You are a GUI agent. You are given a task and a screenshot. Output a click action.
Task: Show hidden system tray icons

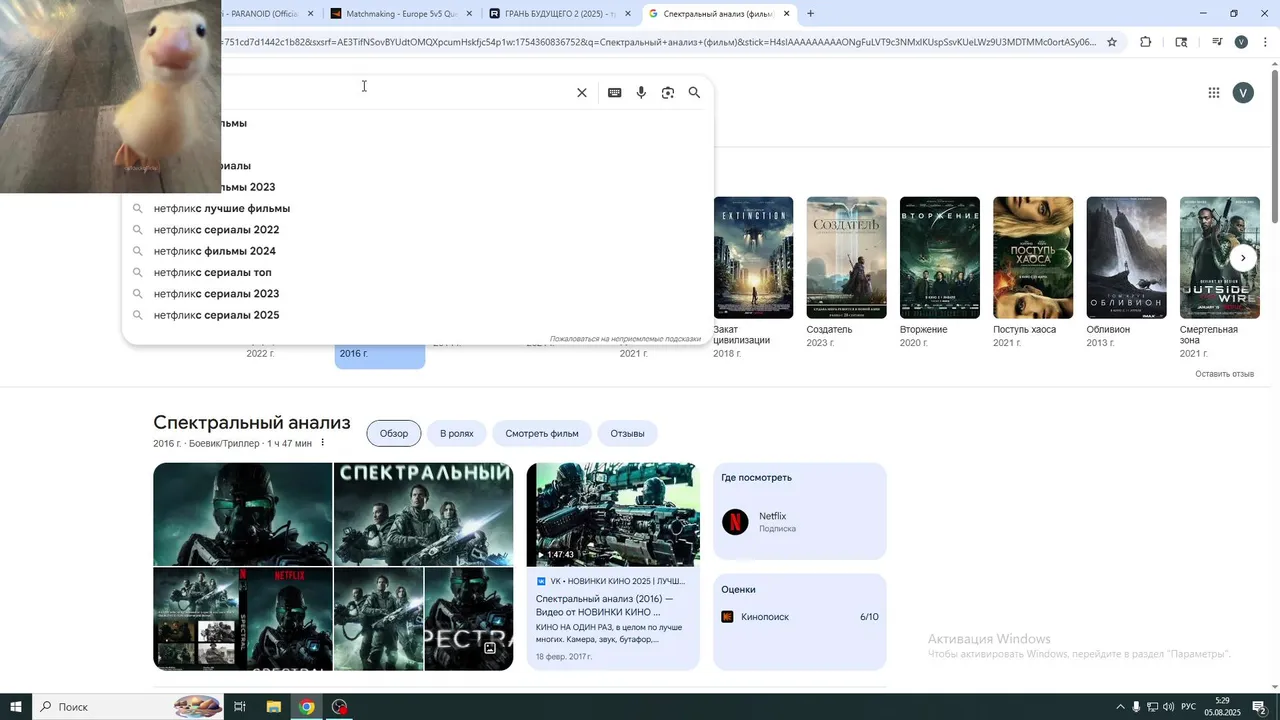[x=1120, y=707]
